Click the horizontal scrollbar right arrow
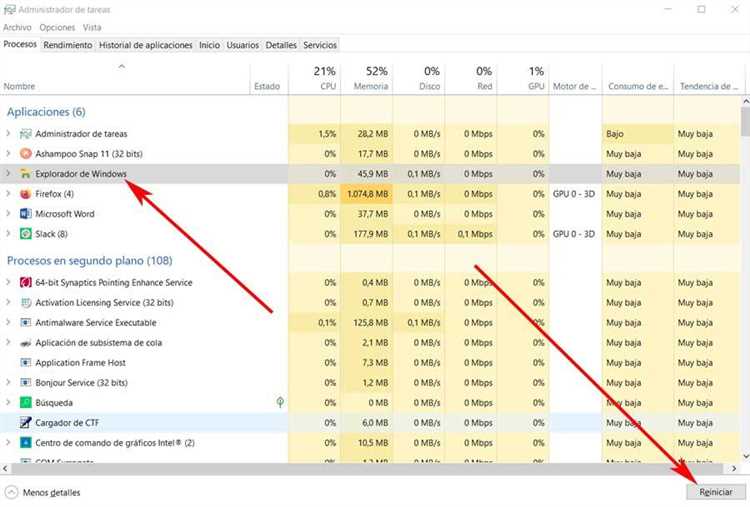This screenshot has width=750, height=507. coord(734,469)
